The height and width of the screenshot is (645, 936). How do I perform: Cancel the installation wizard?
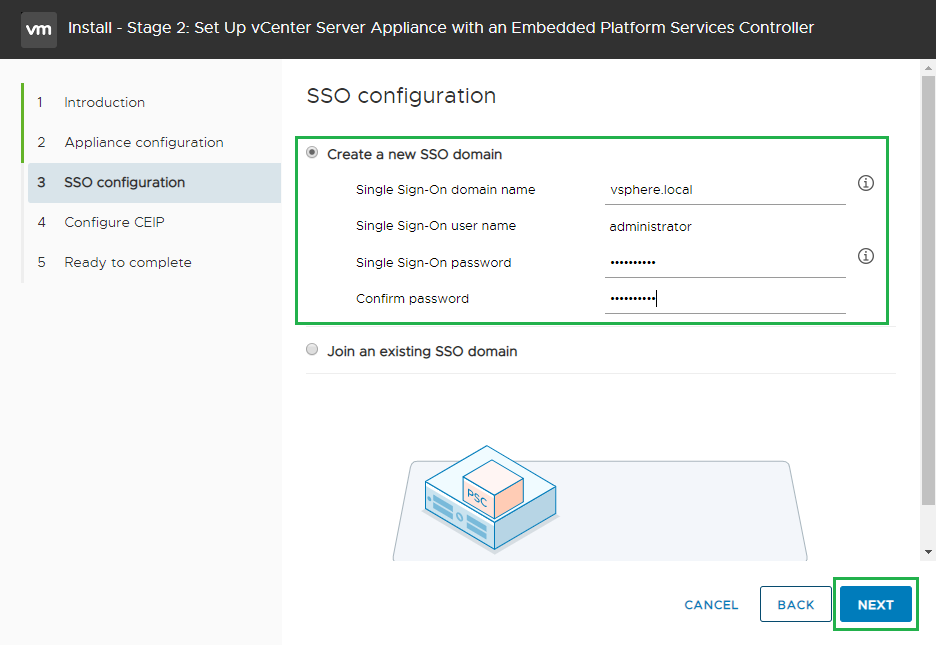pyautogui.click(x=711, y=604)
